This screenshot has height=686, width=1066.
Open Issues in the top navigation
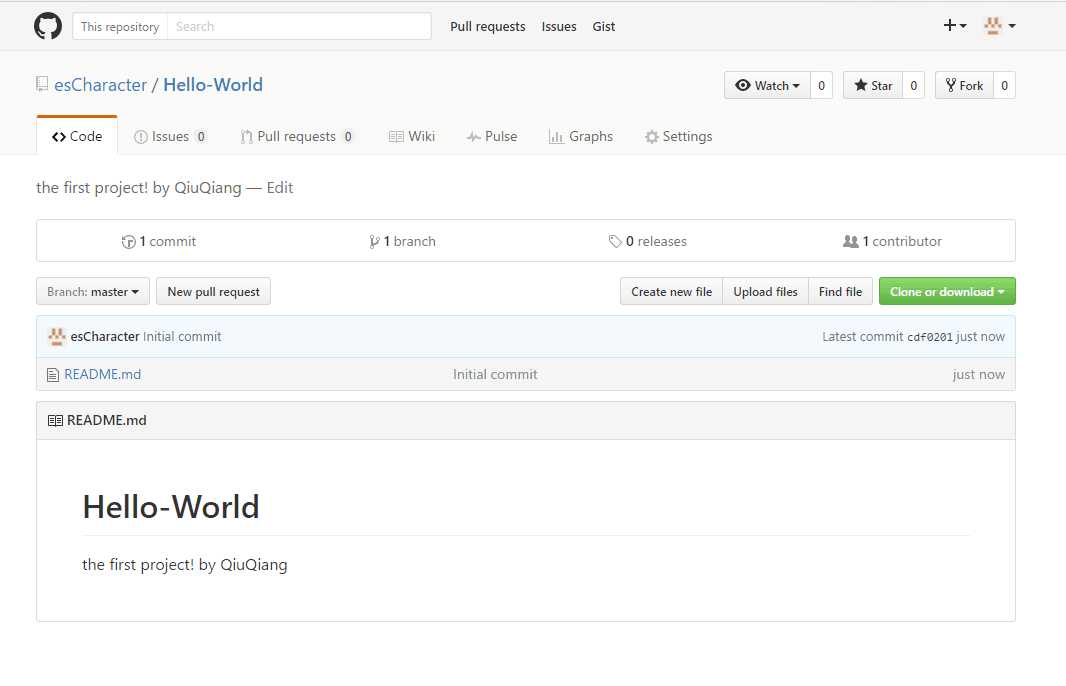click(559, 27)
